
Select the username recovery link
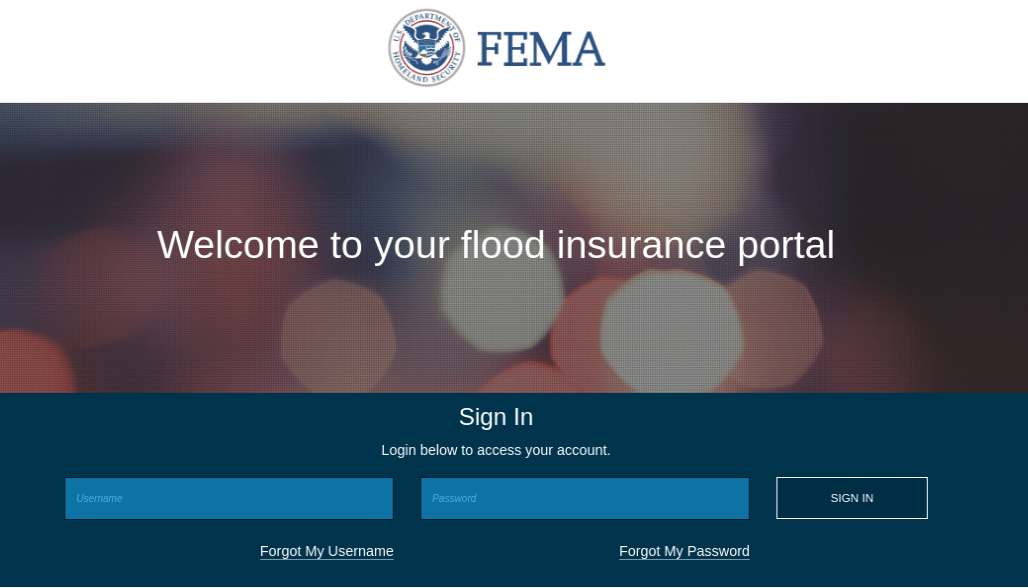pos(326,551)
